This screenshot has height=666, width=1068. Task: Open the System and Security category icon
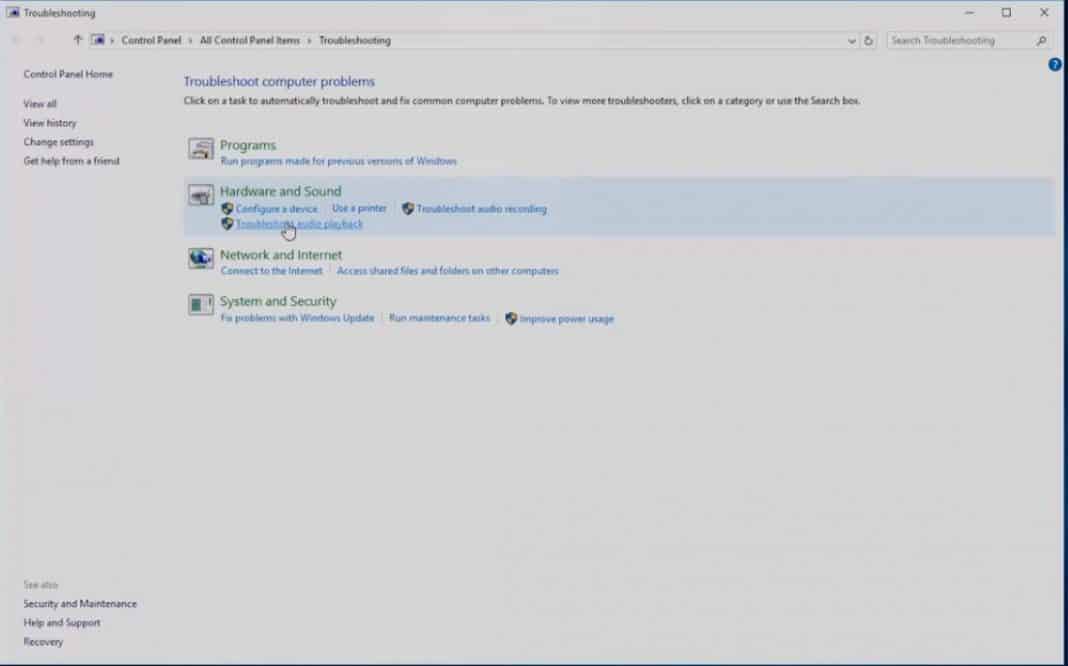201,304
